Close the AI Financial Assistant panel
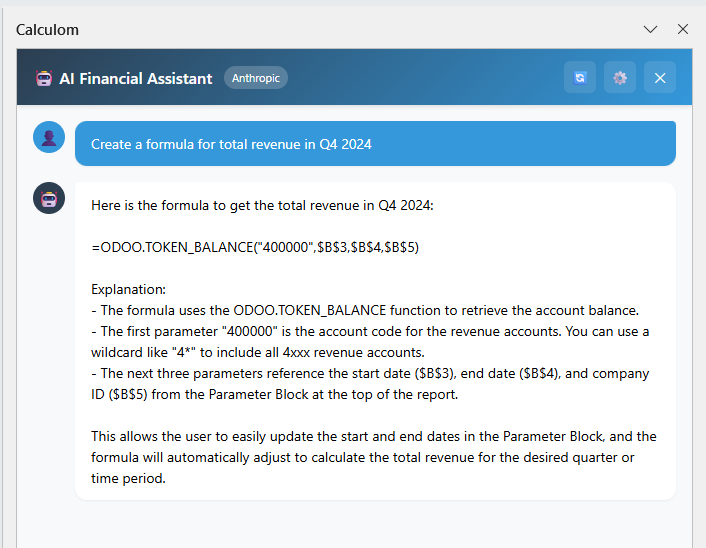The height and width of the screenshot is (548, 706). (660, 78)
